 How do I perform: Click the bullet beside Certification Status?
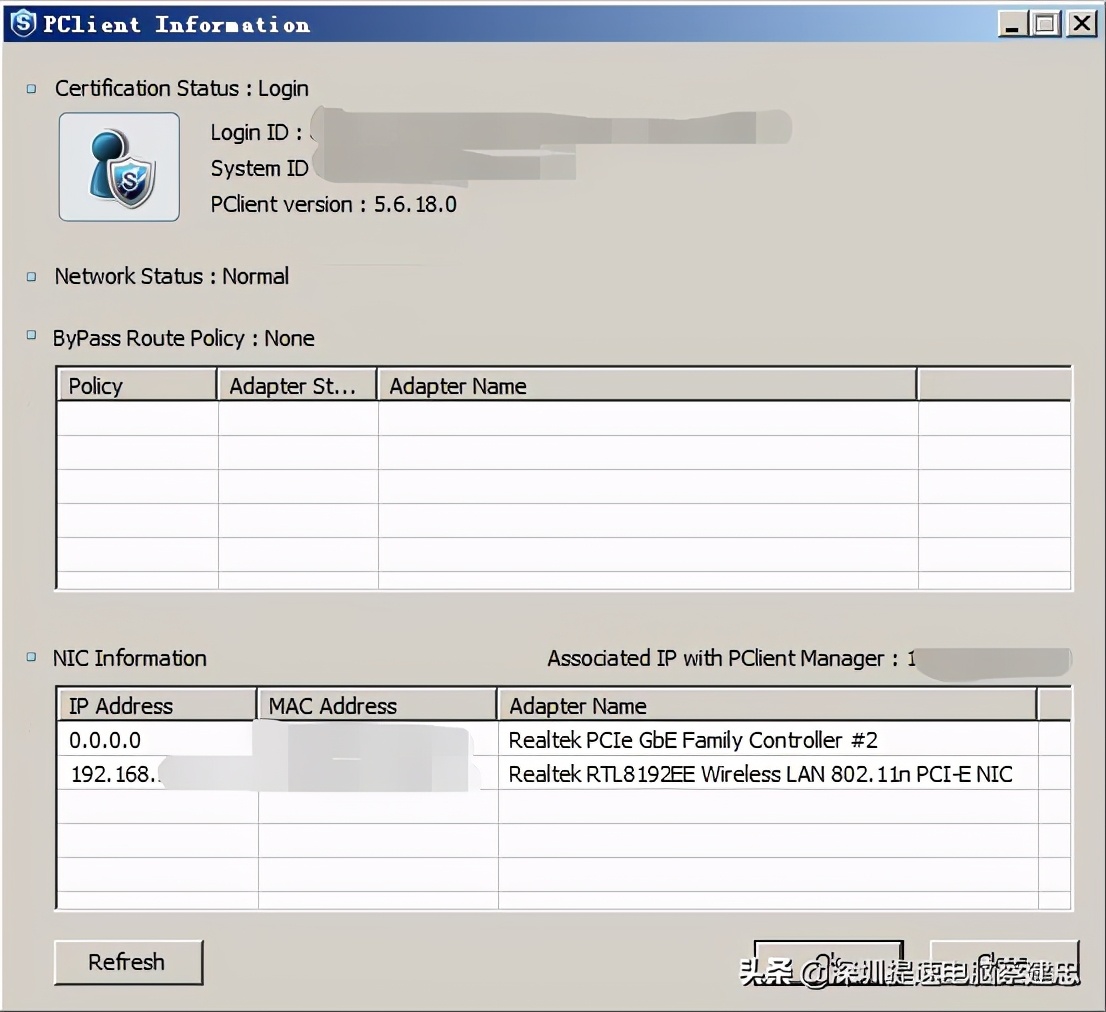[32, 89]
